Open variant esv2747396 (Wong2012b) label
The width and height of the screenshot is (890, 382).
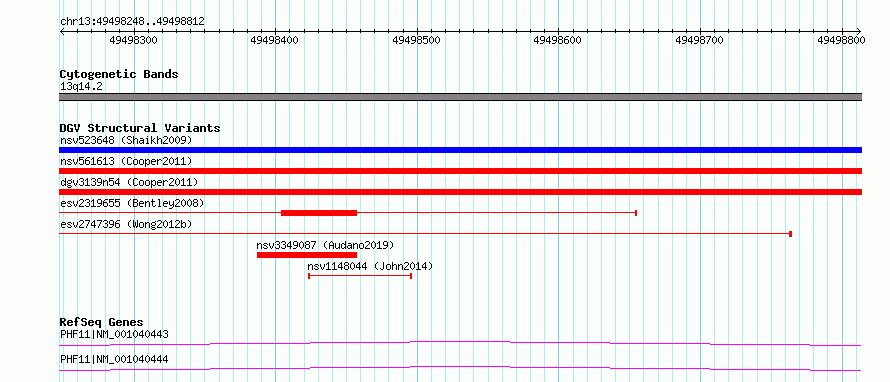click(126, 224)
